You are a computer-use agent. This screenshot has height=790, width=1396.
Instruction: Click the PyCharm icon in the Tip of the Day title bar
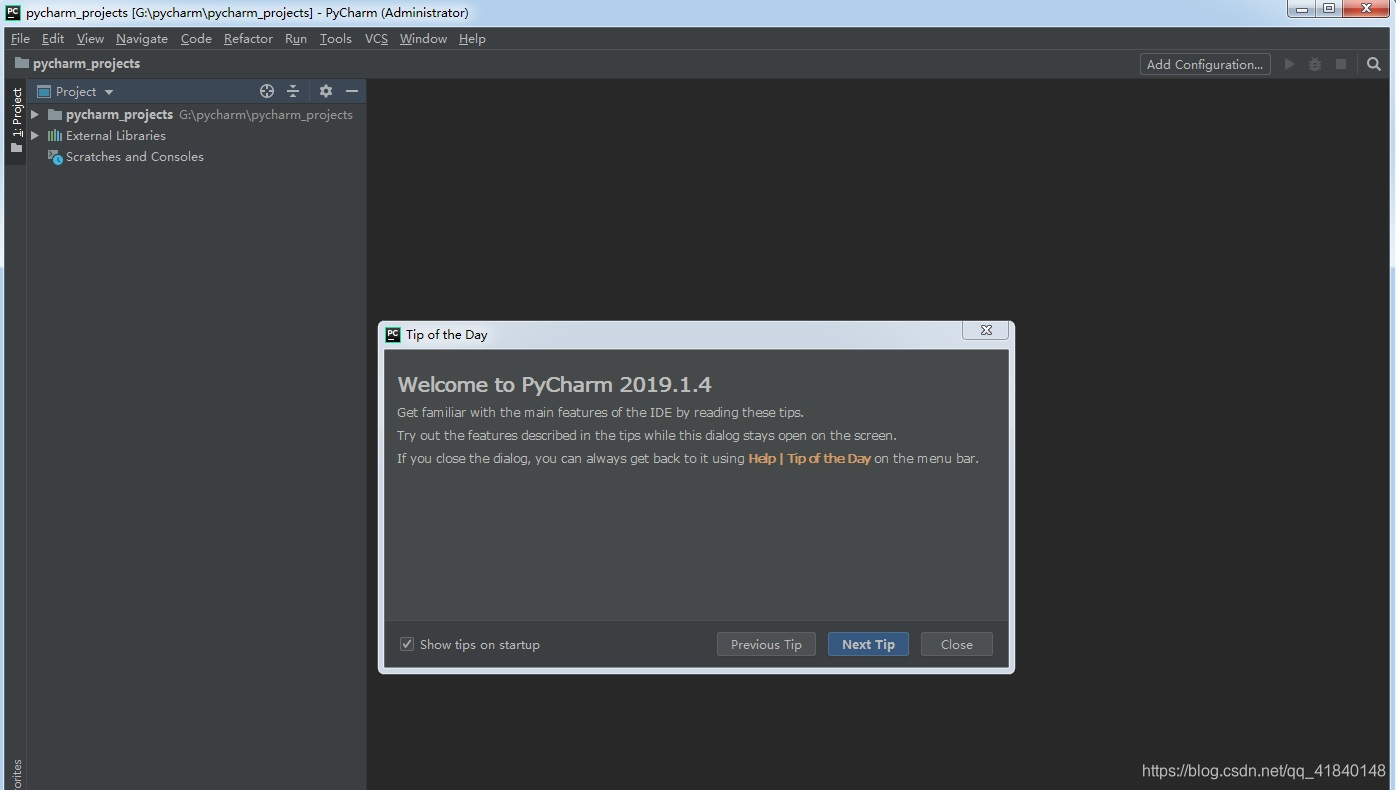[393, 335]
